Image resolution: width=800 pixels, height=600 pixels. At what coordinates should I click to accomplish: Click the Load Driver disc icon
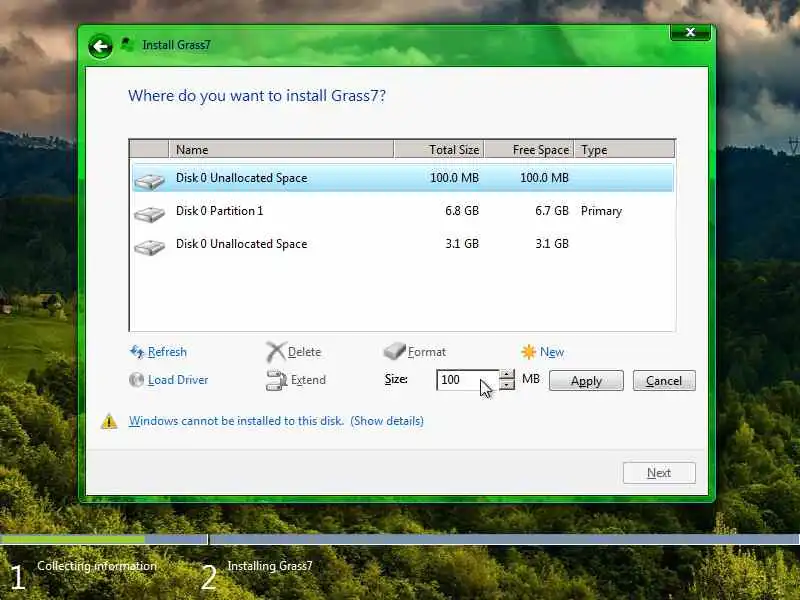136,380
